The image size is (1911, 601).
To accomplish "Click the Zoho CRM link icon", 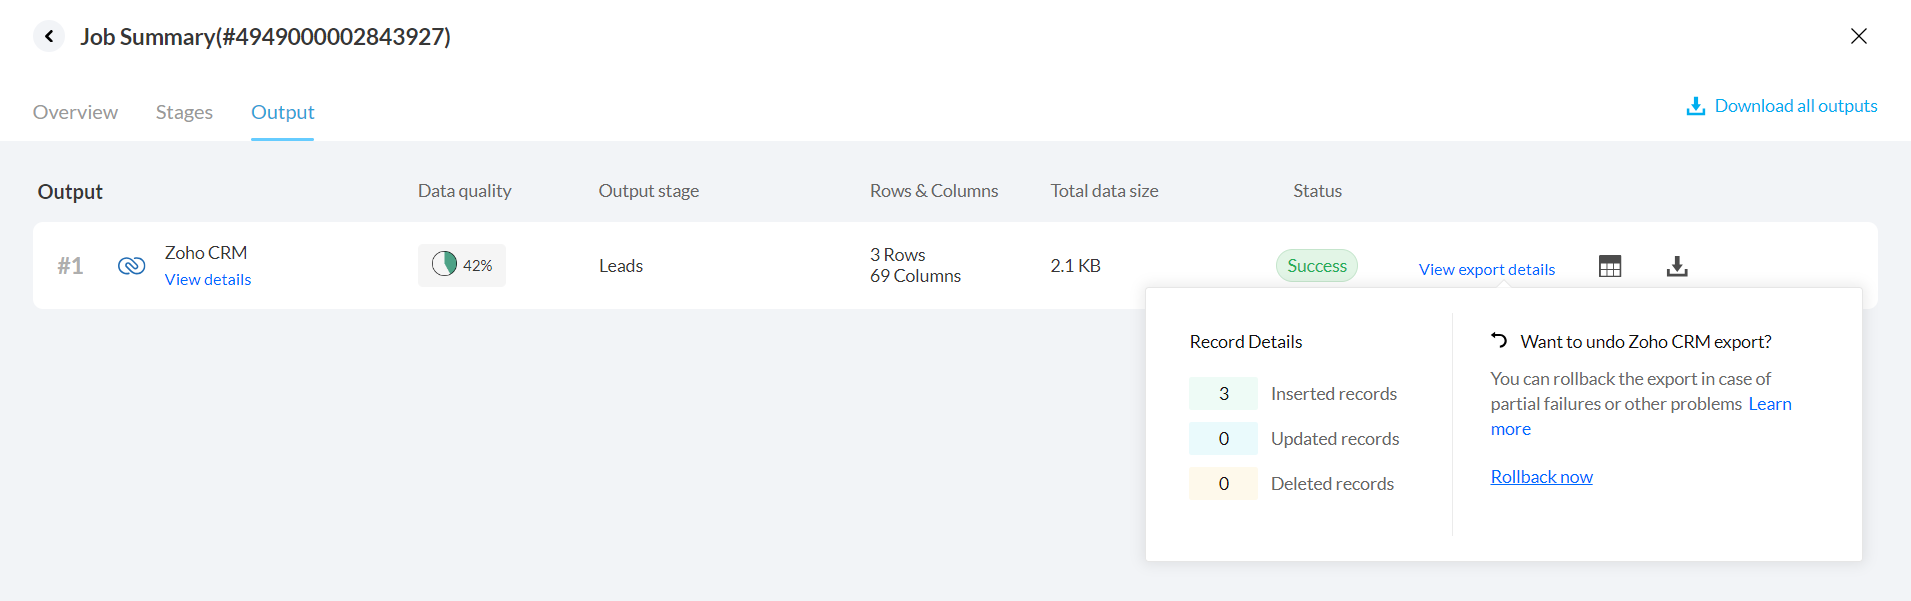I will coord(131,266).
